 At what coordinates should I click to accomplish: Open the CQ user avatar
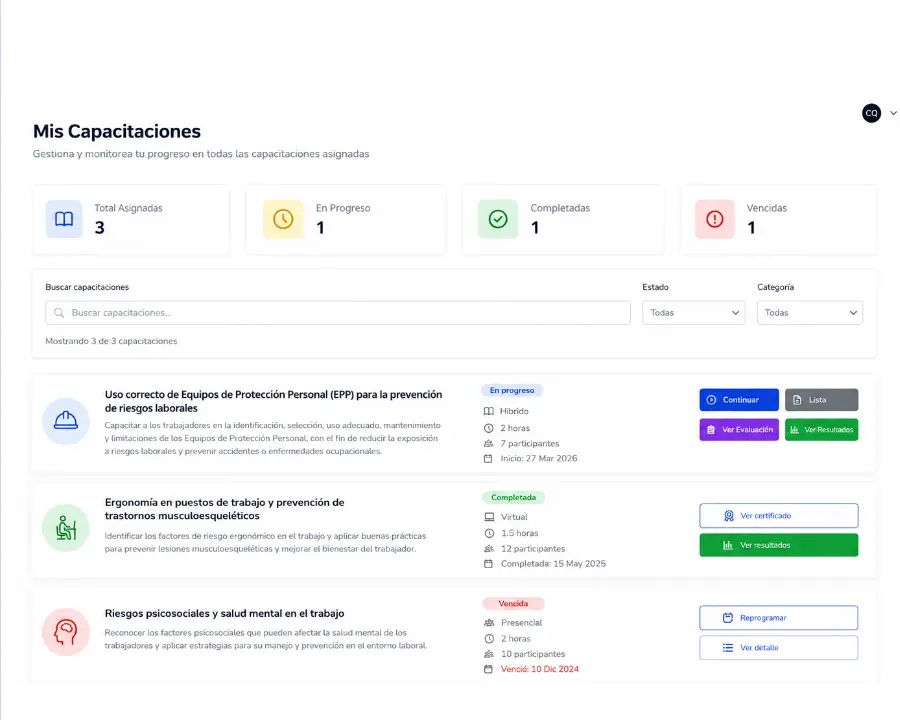(x=871, y=113)
